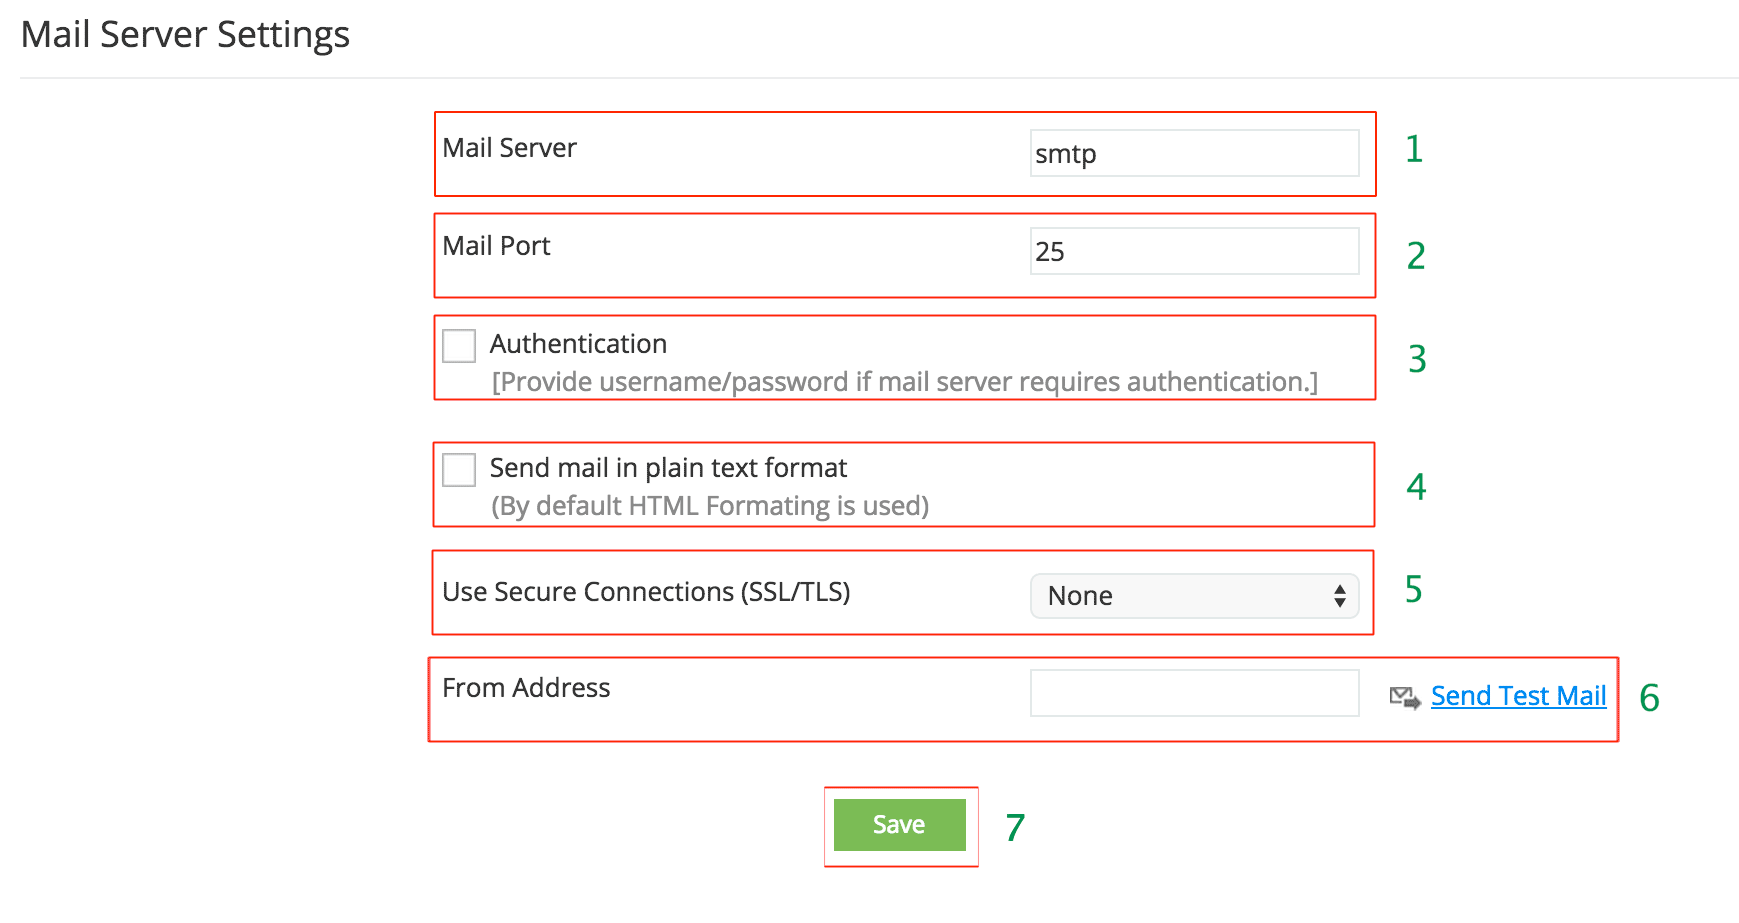Click the envelope icon beside Send Test Mail
This screenshot has width=1739, height=923.
click(1404, 697)
